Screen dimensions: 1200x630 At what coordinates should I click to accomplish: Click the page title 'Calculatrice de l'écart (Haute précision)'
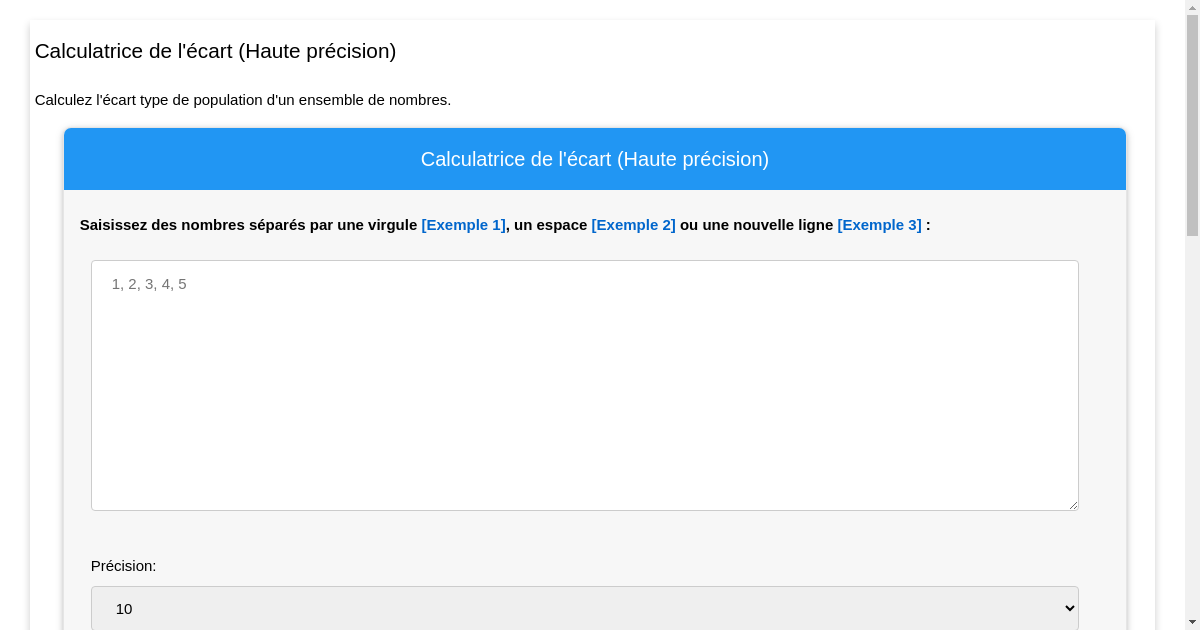coord(215,51)
